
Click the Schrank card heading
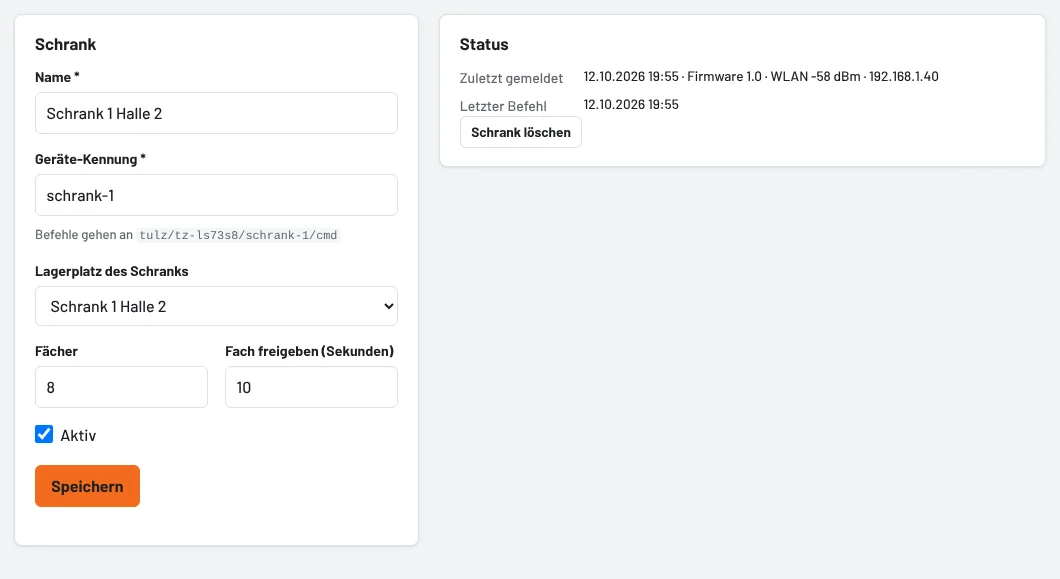click(x=66, y=45)
